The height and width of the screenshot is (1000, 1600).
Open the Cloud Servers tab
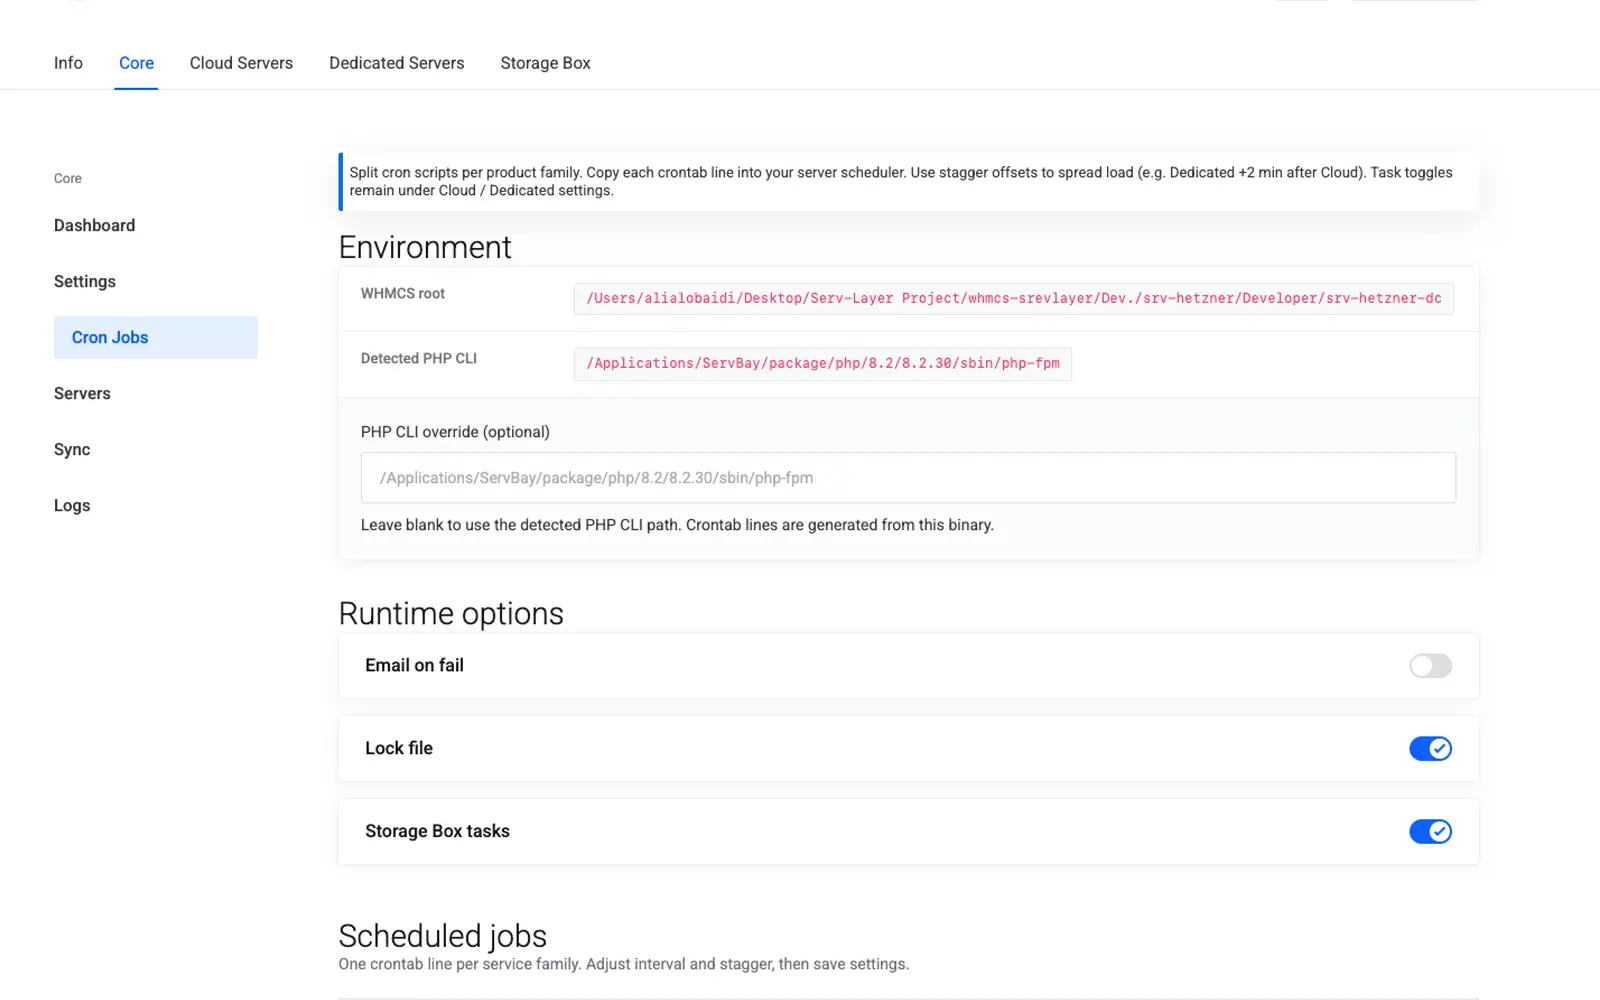tap(241, 63)
